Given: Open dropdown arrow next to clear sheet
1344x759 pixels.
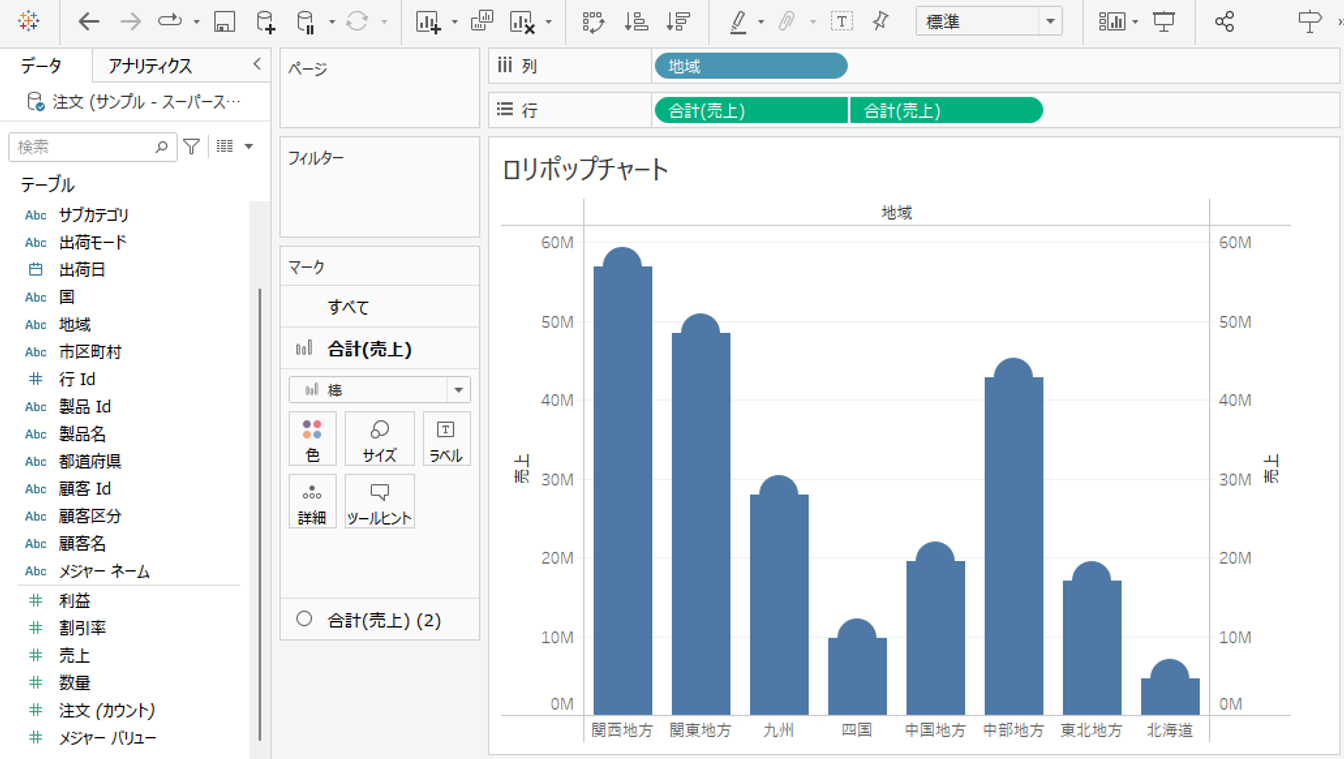Looking at the screenshot, I should point(548,22).
